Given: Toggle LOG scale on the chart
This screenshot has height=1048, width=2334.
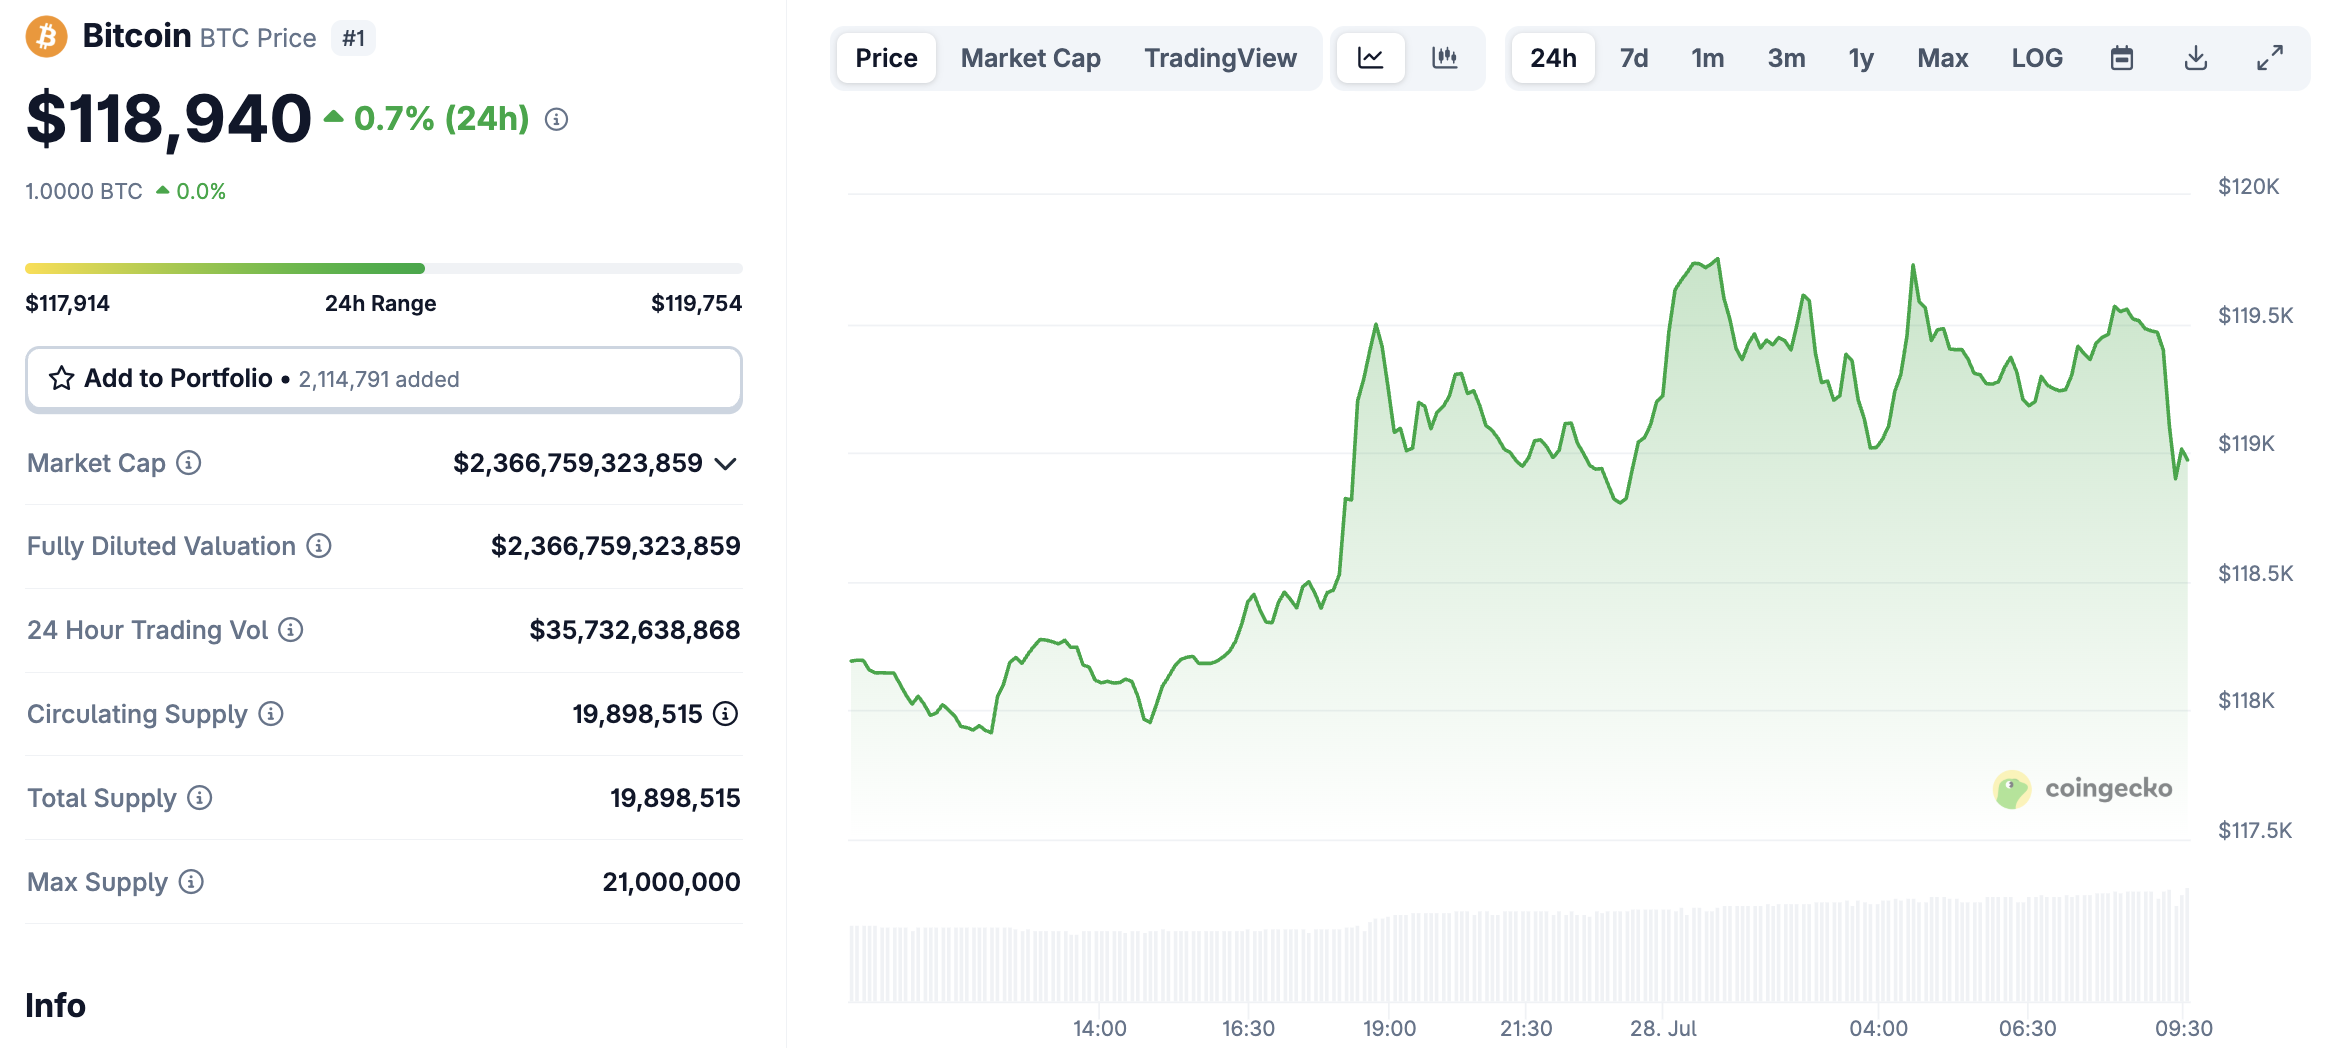Looking at the screenshot, I should click(2037, 58).
